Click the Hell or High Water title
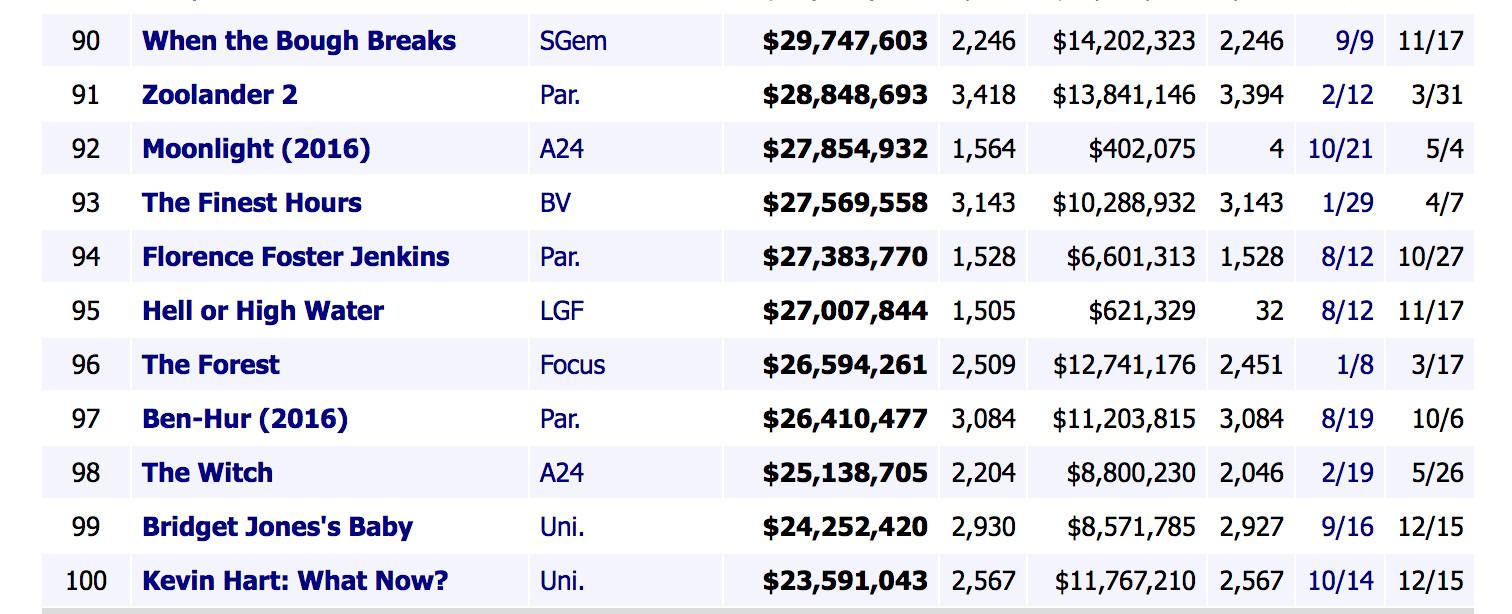 (x=263, y=311)
